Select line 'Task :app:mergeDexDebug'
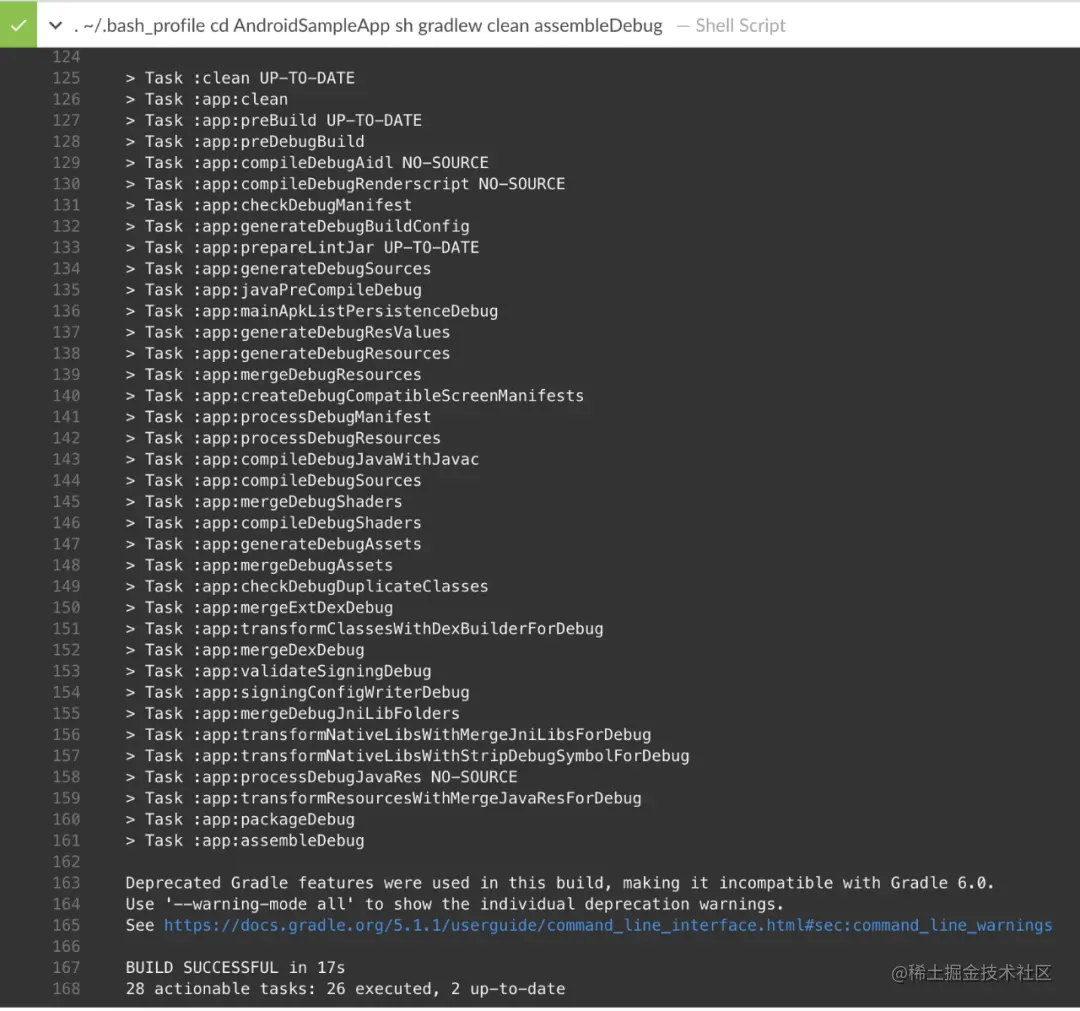Screen dimensions: 1080x1011 click(245, 649)
